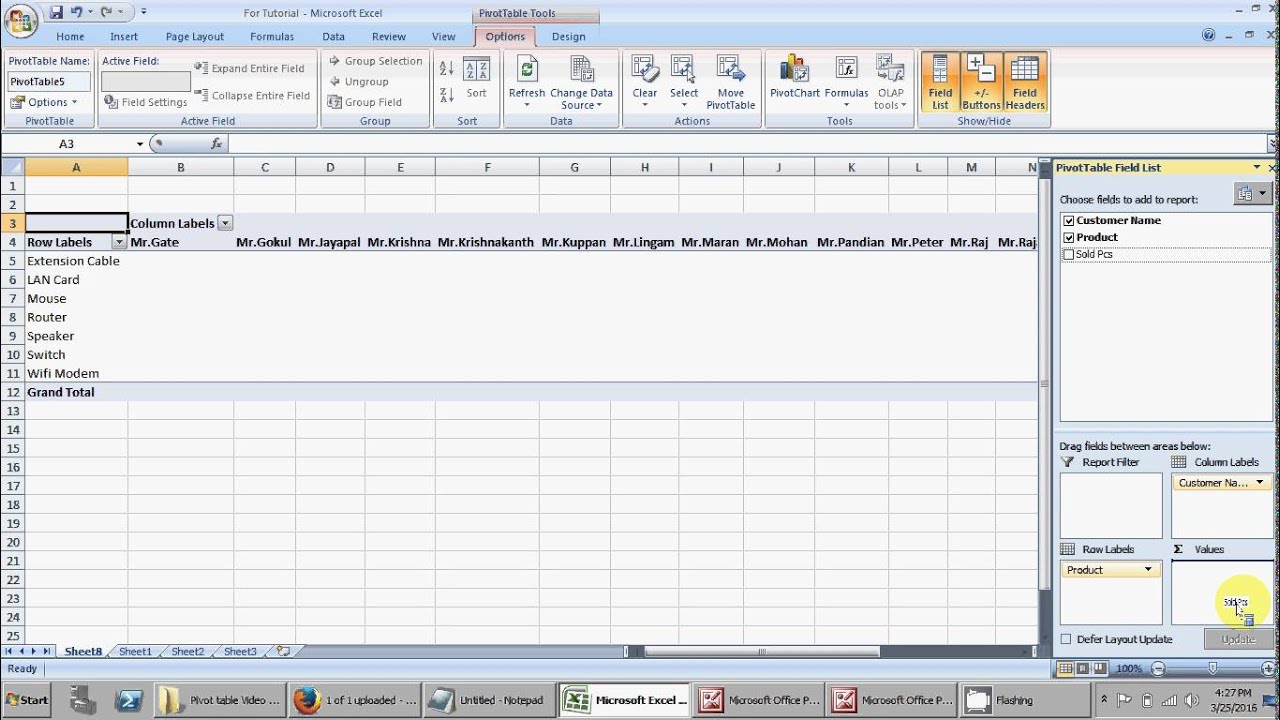
Task: Click Expand Entire Field
Action: point(249,68)
